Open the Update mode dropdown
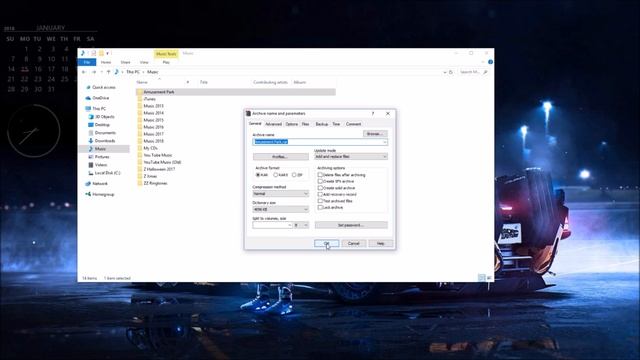Viewport: 640px width, 360px height. point(351,157)
